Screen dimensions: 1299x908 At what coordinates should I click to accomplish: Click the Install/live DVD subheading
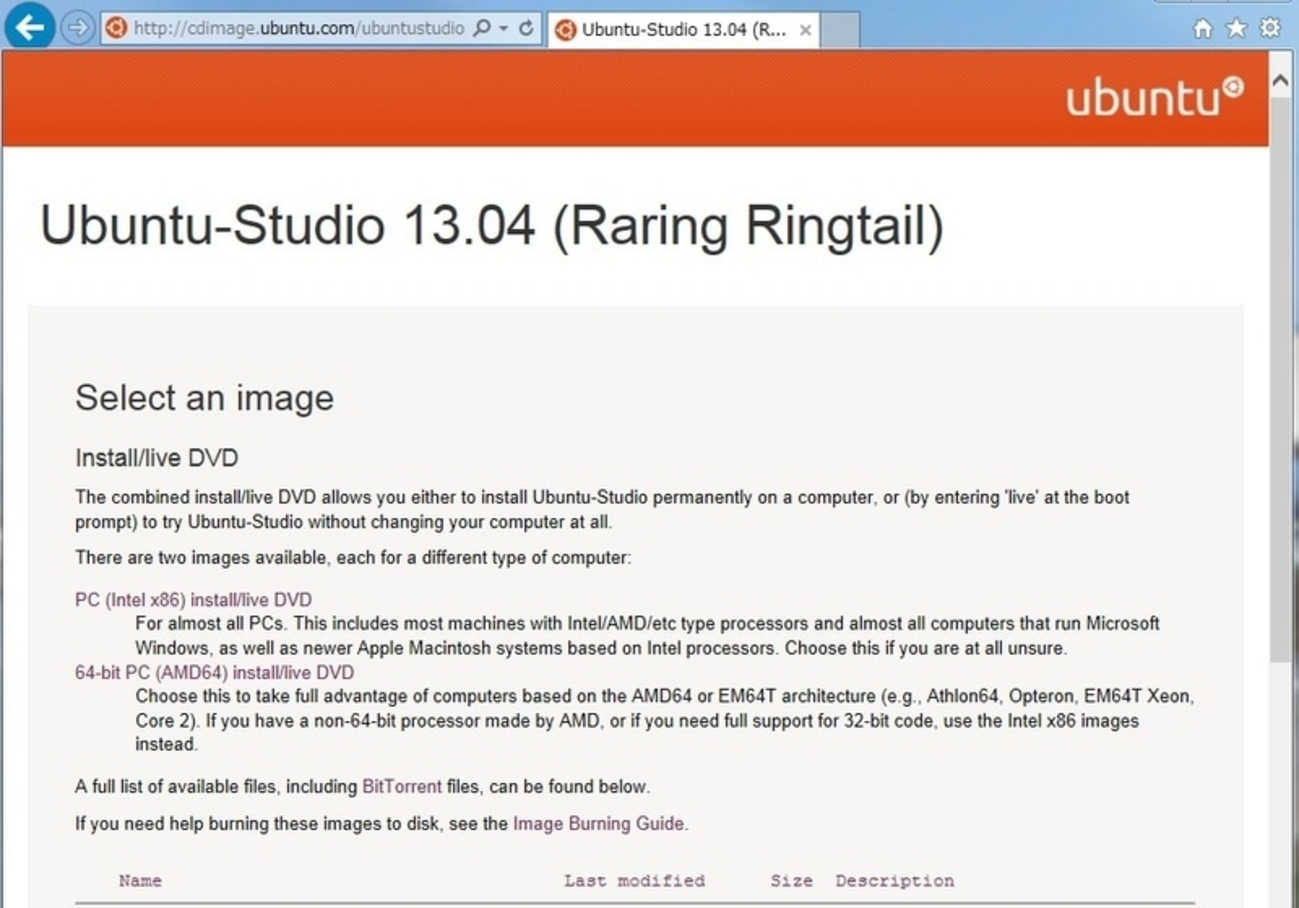tap(157, 459)
